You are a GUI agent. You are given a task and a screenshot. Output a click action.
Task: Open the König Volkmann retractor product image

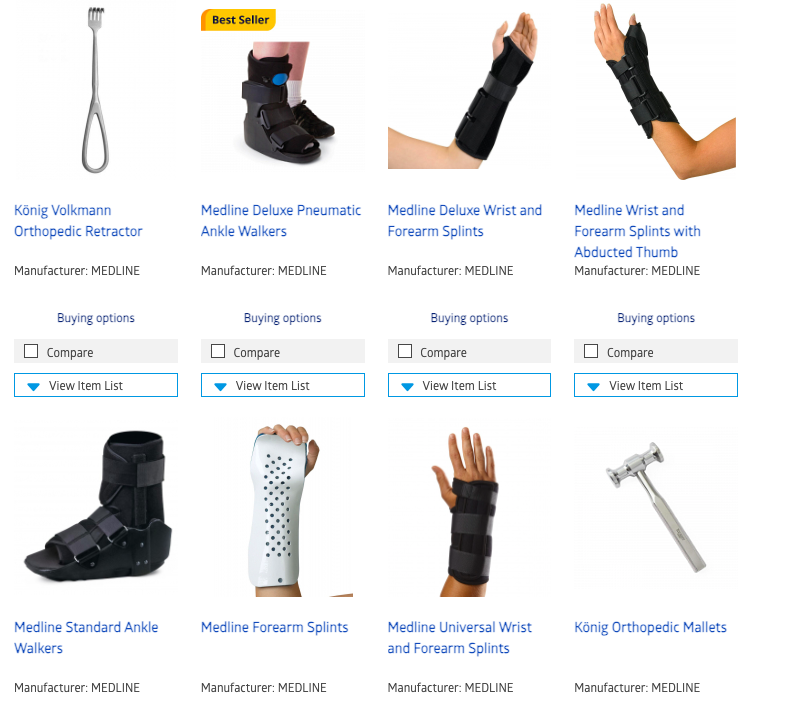click(96, 90)
